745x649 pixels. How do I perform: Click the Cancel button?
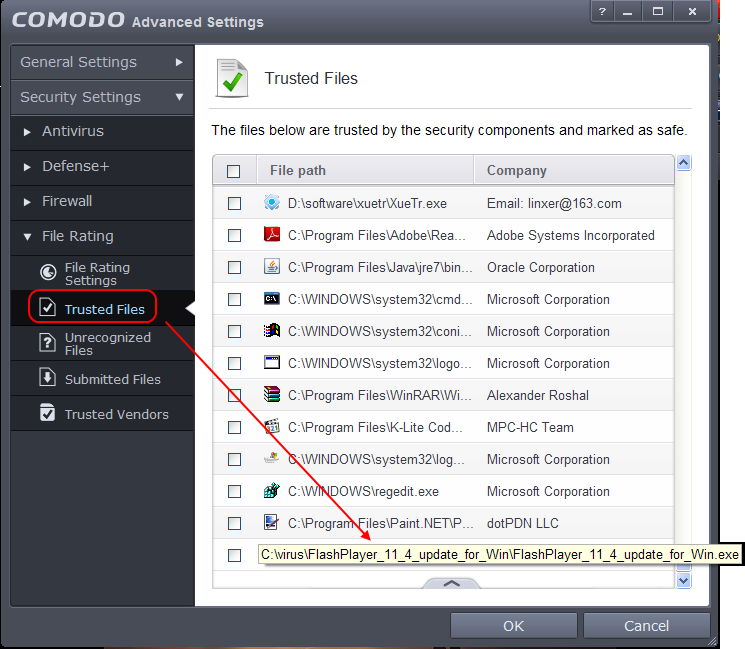(647, 626)
